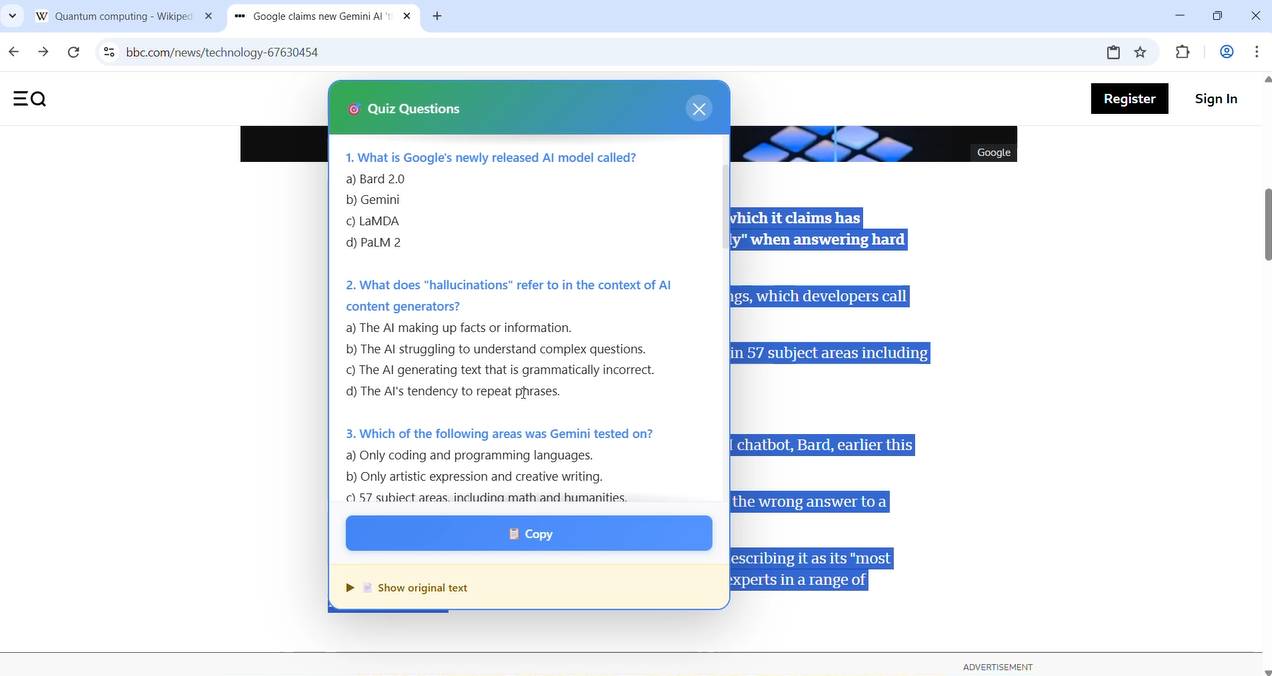This screenshot has width=1272, height=676.
Task: Click the Quiz Questions target icon
Action: click(354, 109)
